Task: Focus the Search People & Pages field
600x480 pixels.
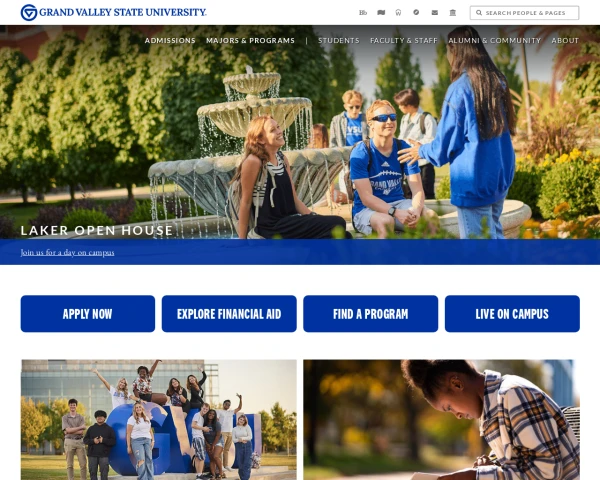Action: pyautogui.click(x=524, y=13)
